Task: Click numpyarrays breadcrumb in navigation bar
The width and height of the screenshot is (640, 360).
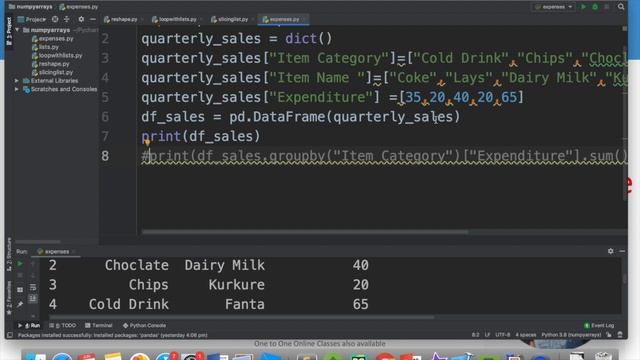Action: click(x=31, y=7)
